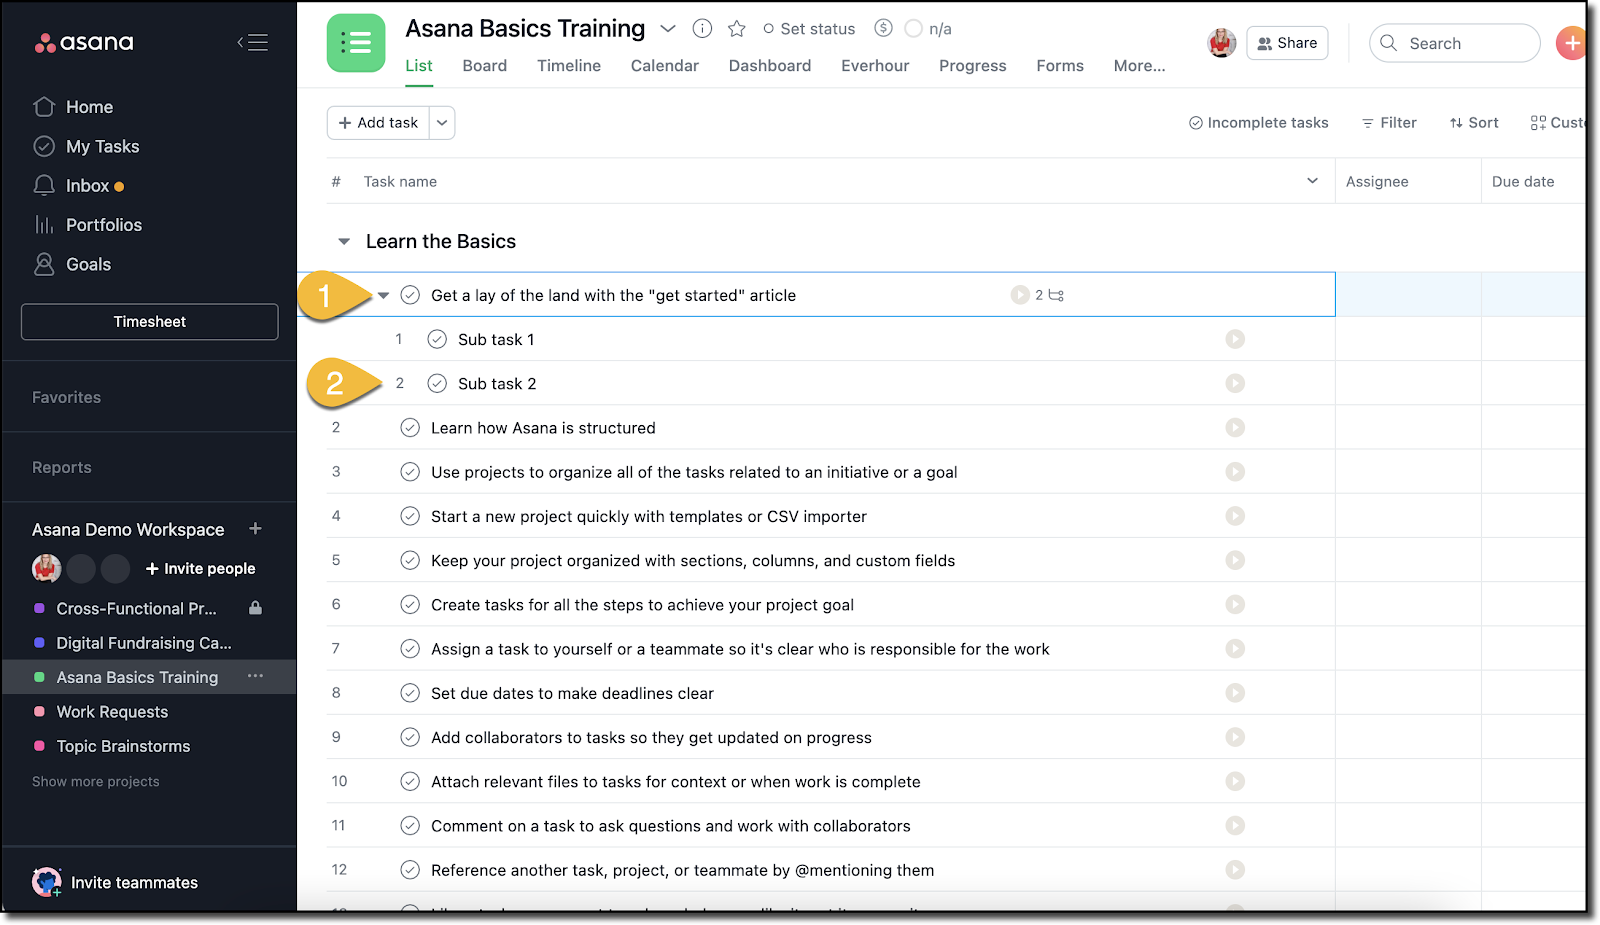The image size is (1600, 925).
Task: Open the Add task dropdown arrow
Action: 442,123
